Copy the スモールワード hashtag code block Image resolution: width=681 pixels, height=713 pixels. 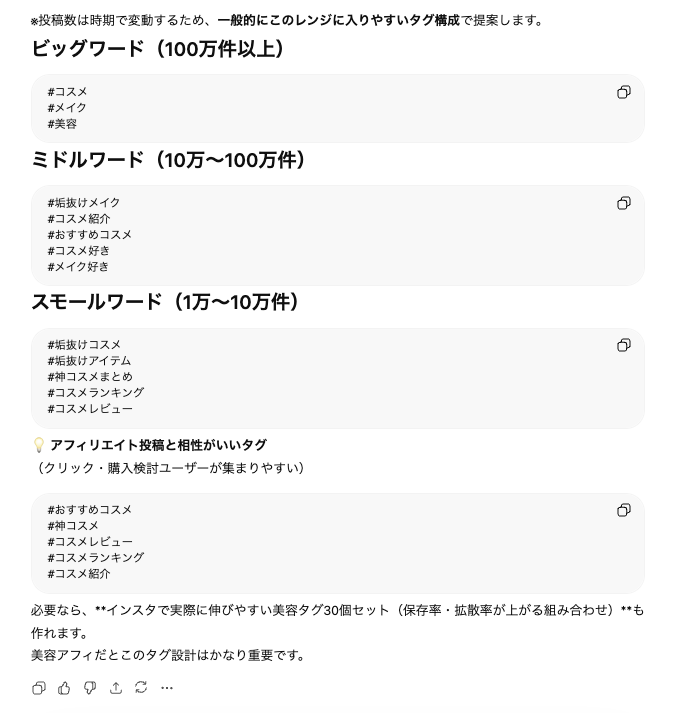[x=624, y=345]
